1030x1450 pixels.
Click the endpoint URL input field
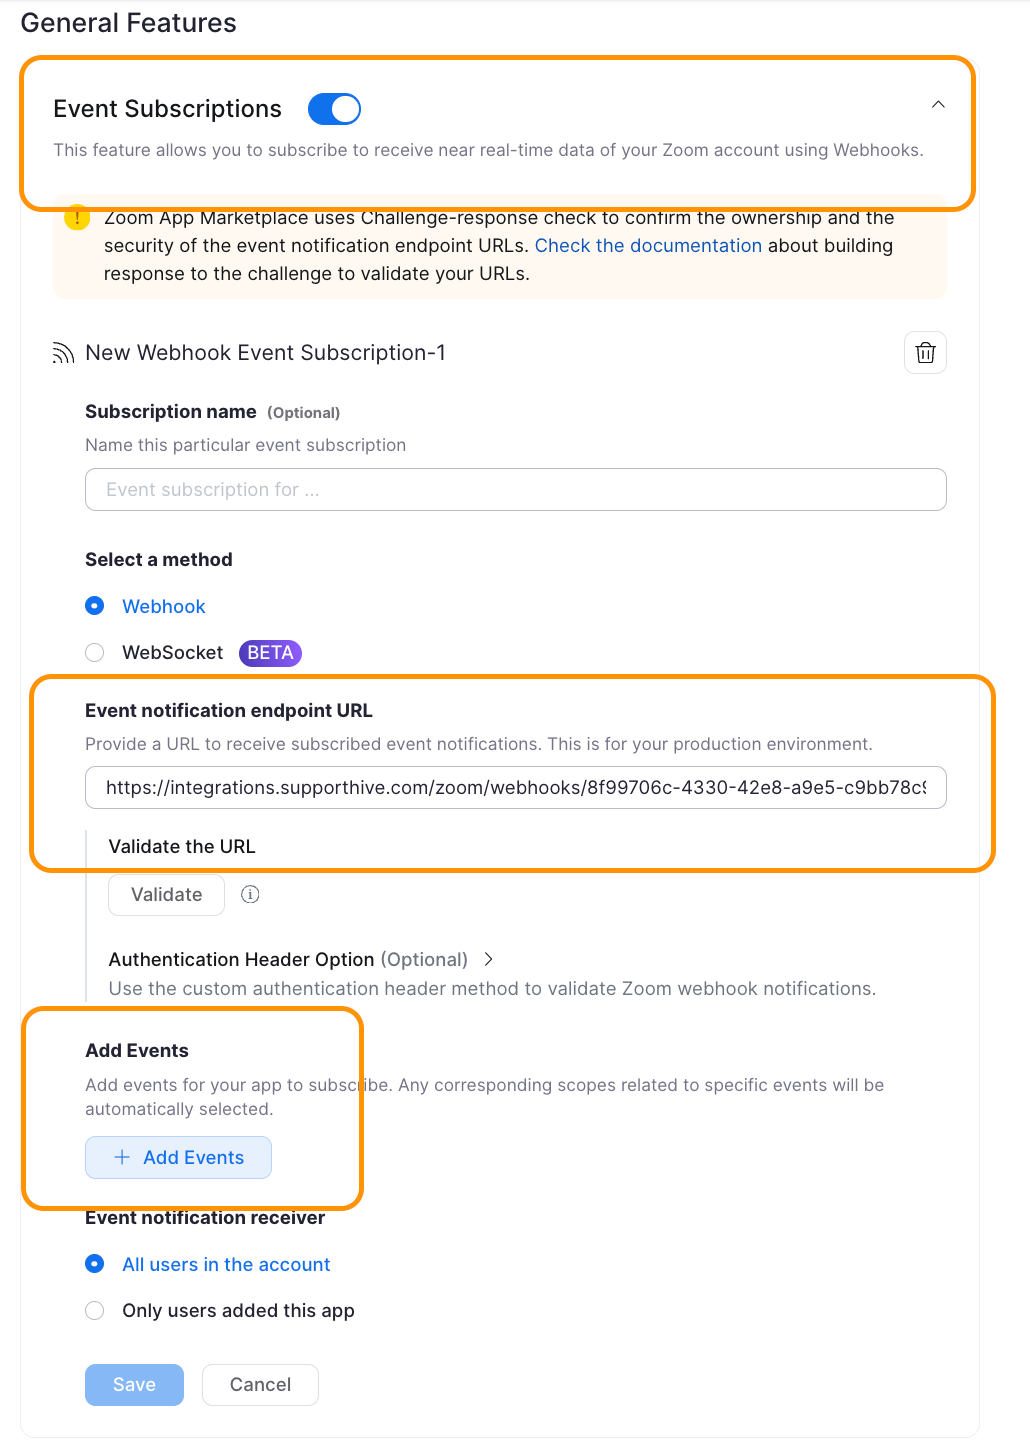(x=516, y=788)
